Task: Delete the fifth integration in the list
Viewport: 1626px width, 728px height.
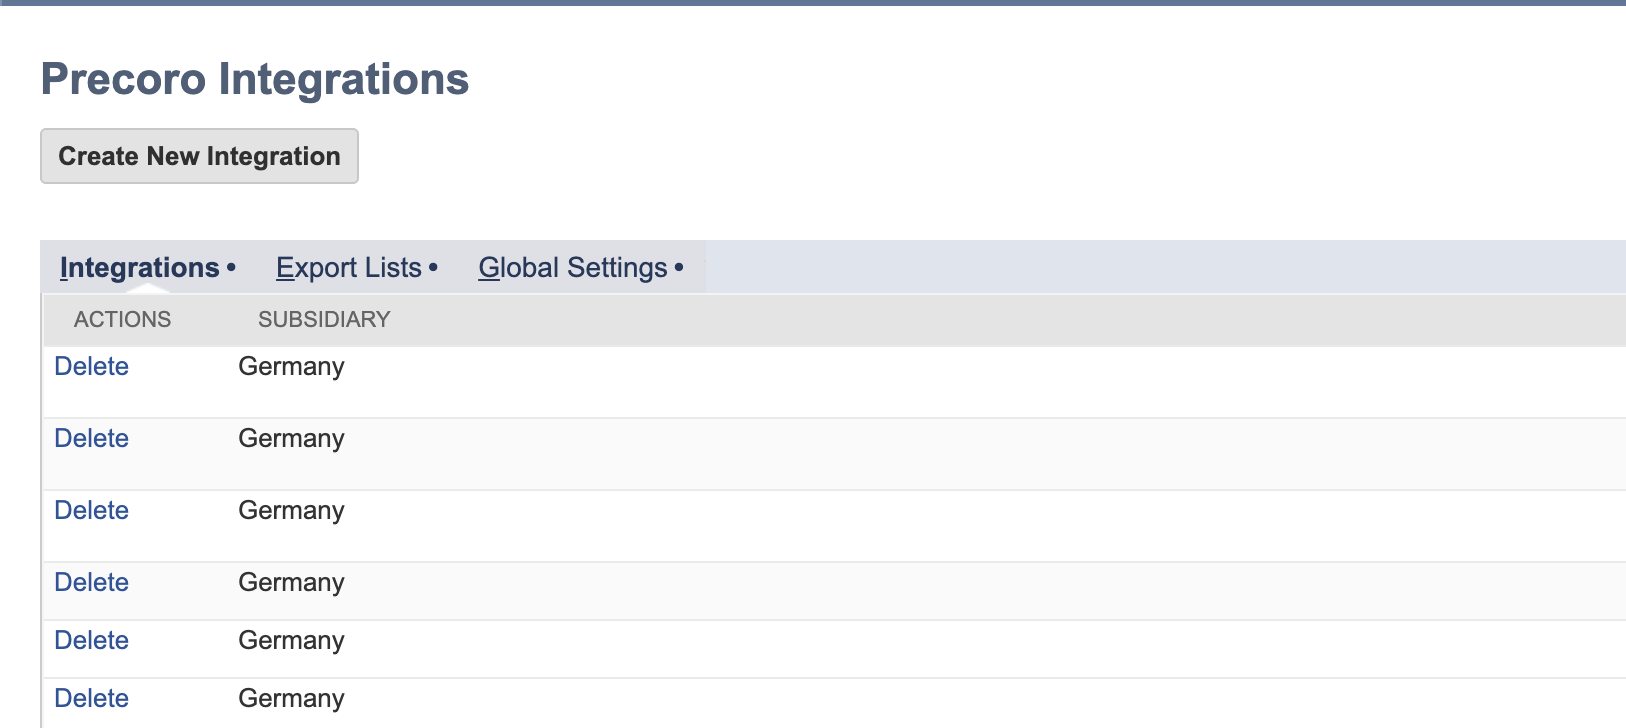Action: pyautogui.click(x=91, y=641)
